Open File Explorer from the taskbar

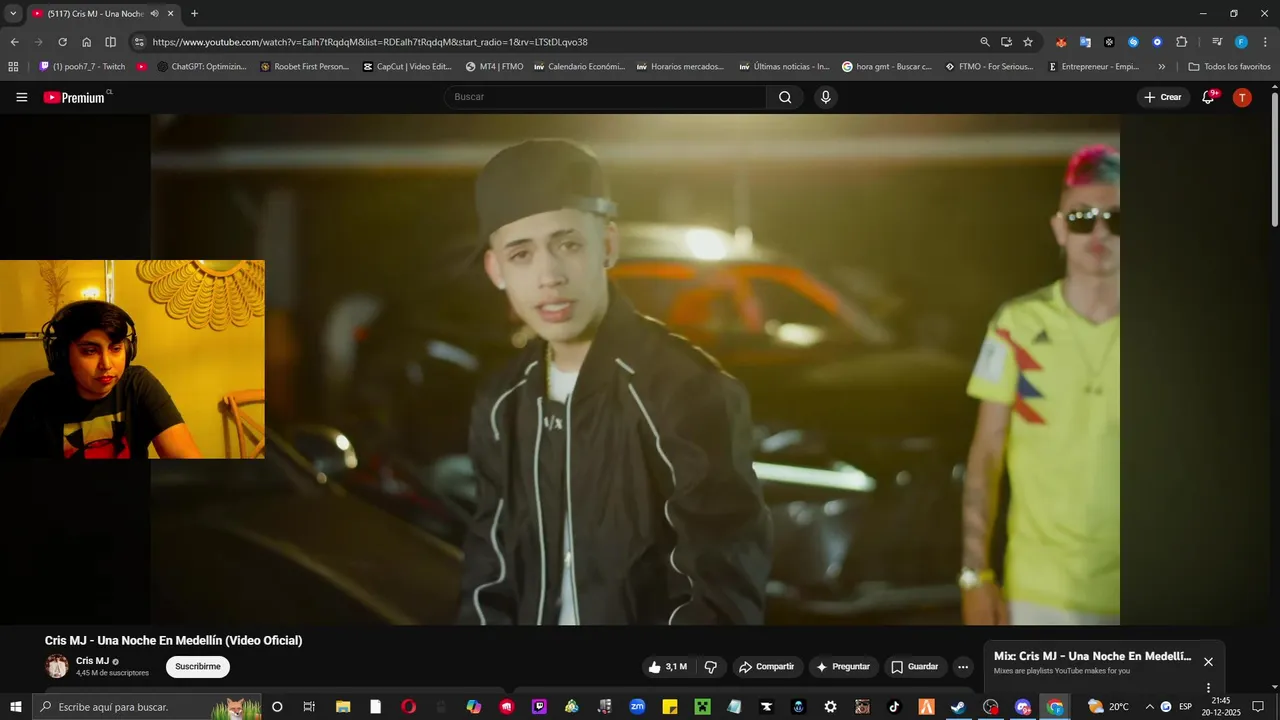[343, 707]
